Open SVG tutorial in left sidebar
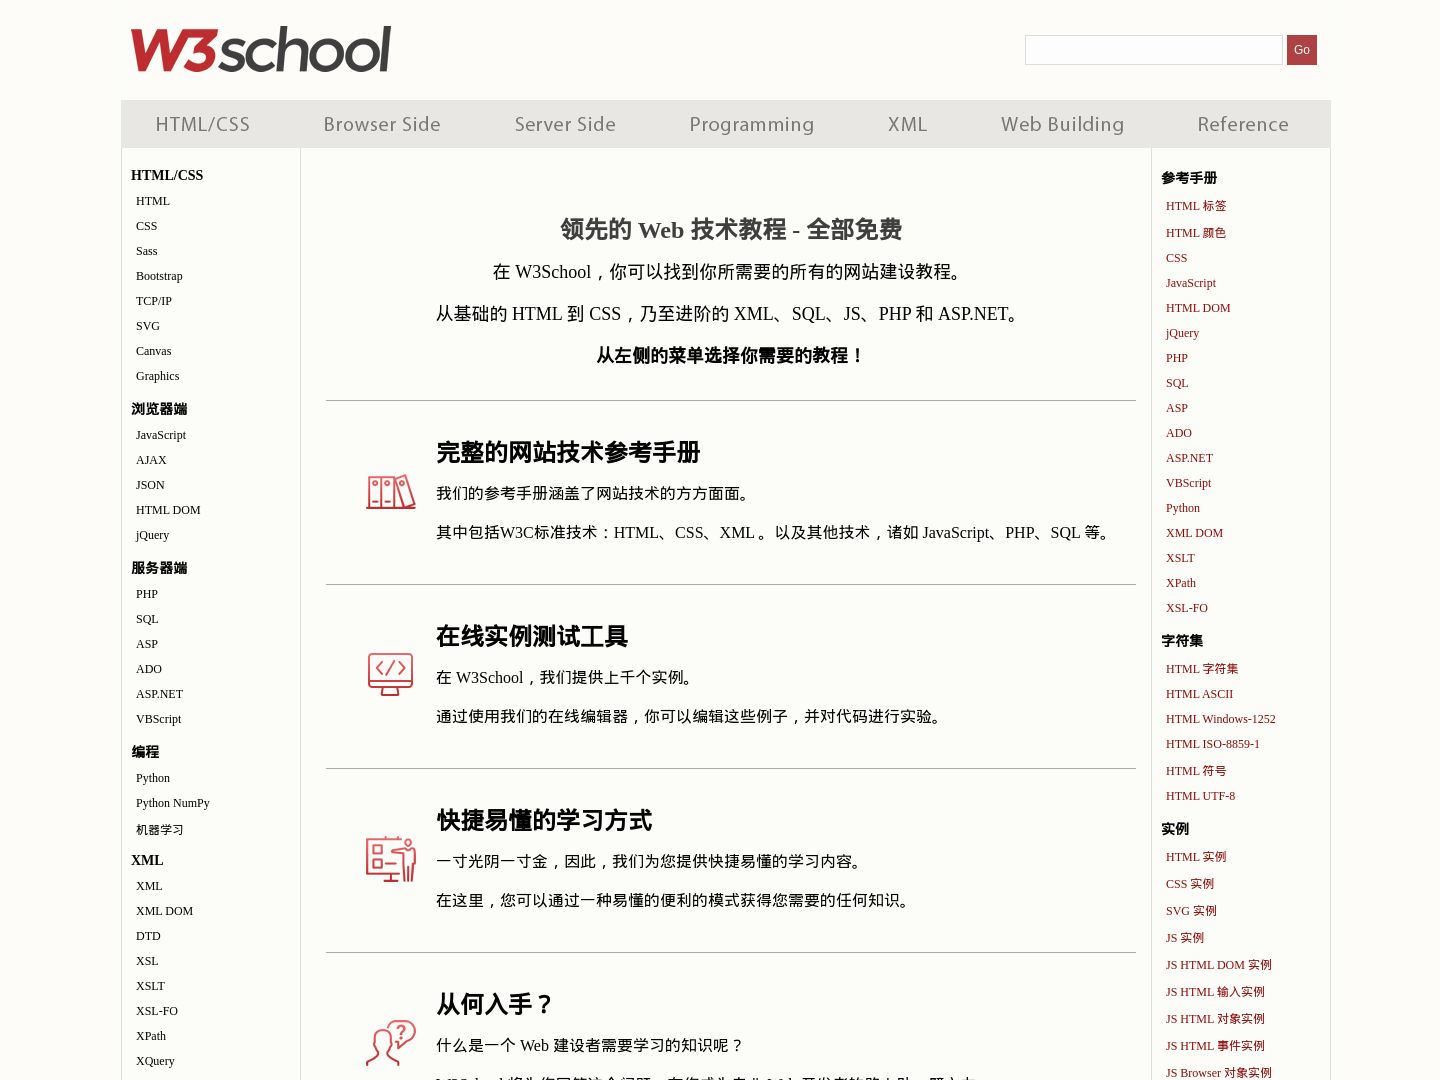This screenshot has width=1440, height=1080. [x=148, y=326]
